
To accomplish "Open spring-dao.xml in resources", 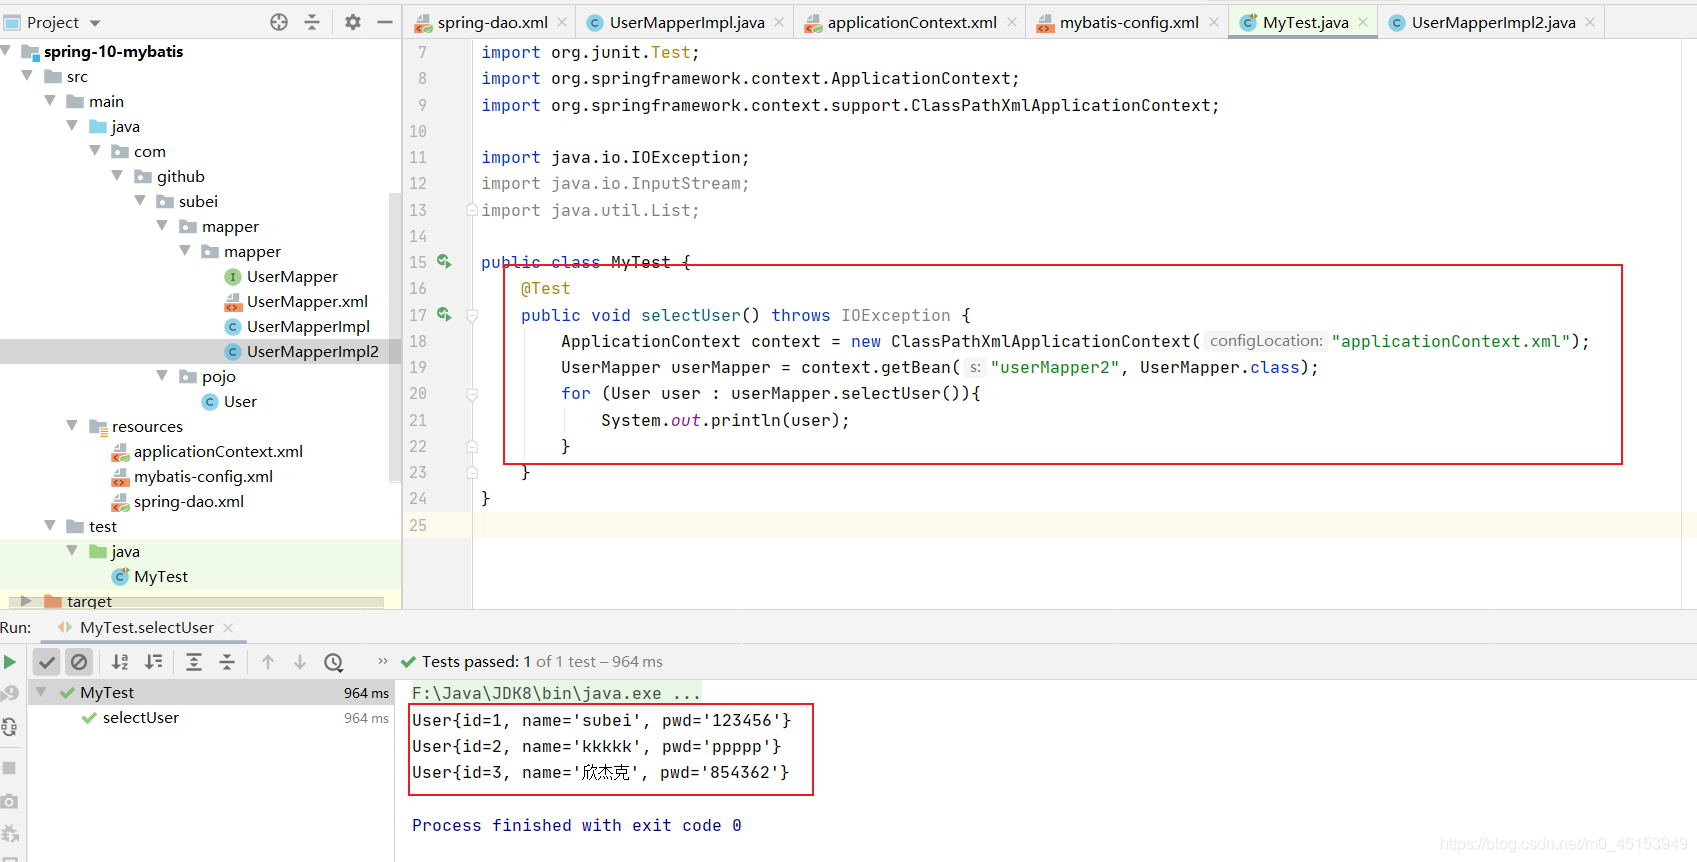I will point(178,501).
